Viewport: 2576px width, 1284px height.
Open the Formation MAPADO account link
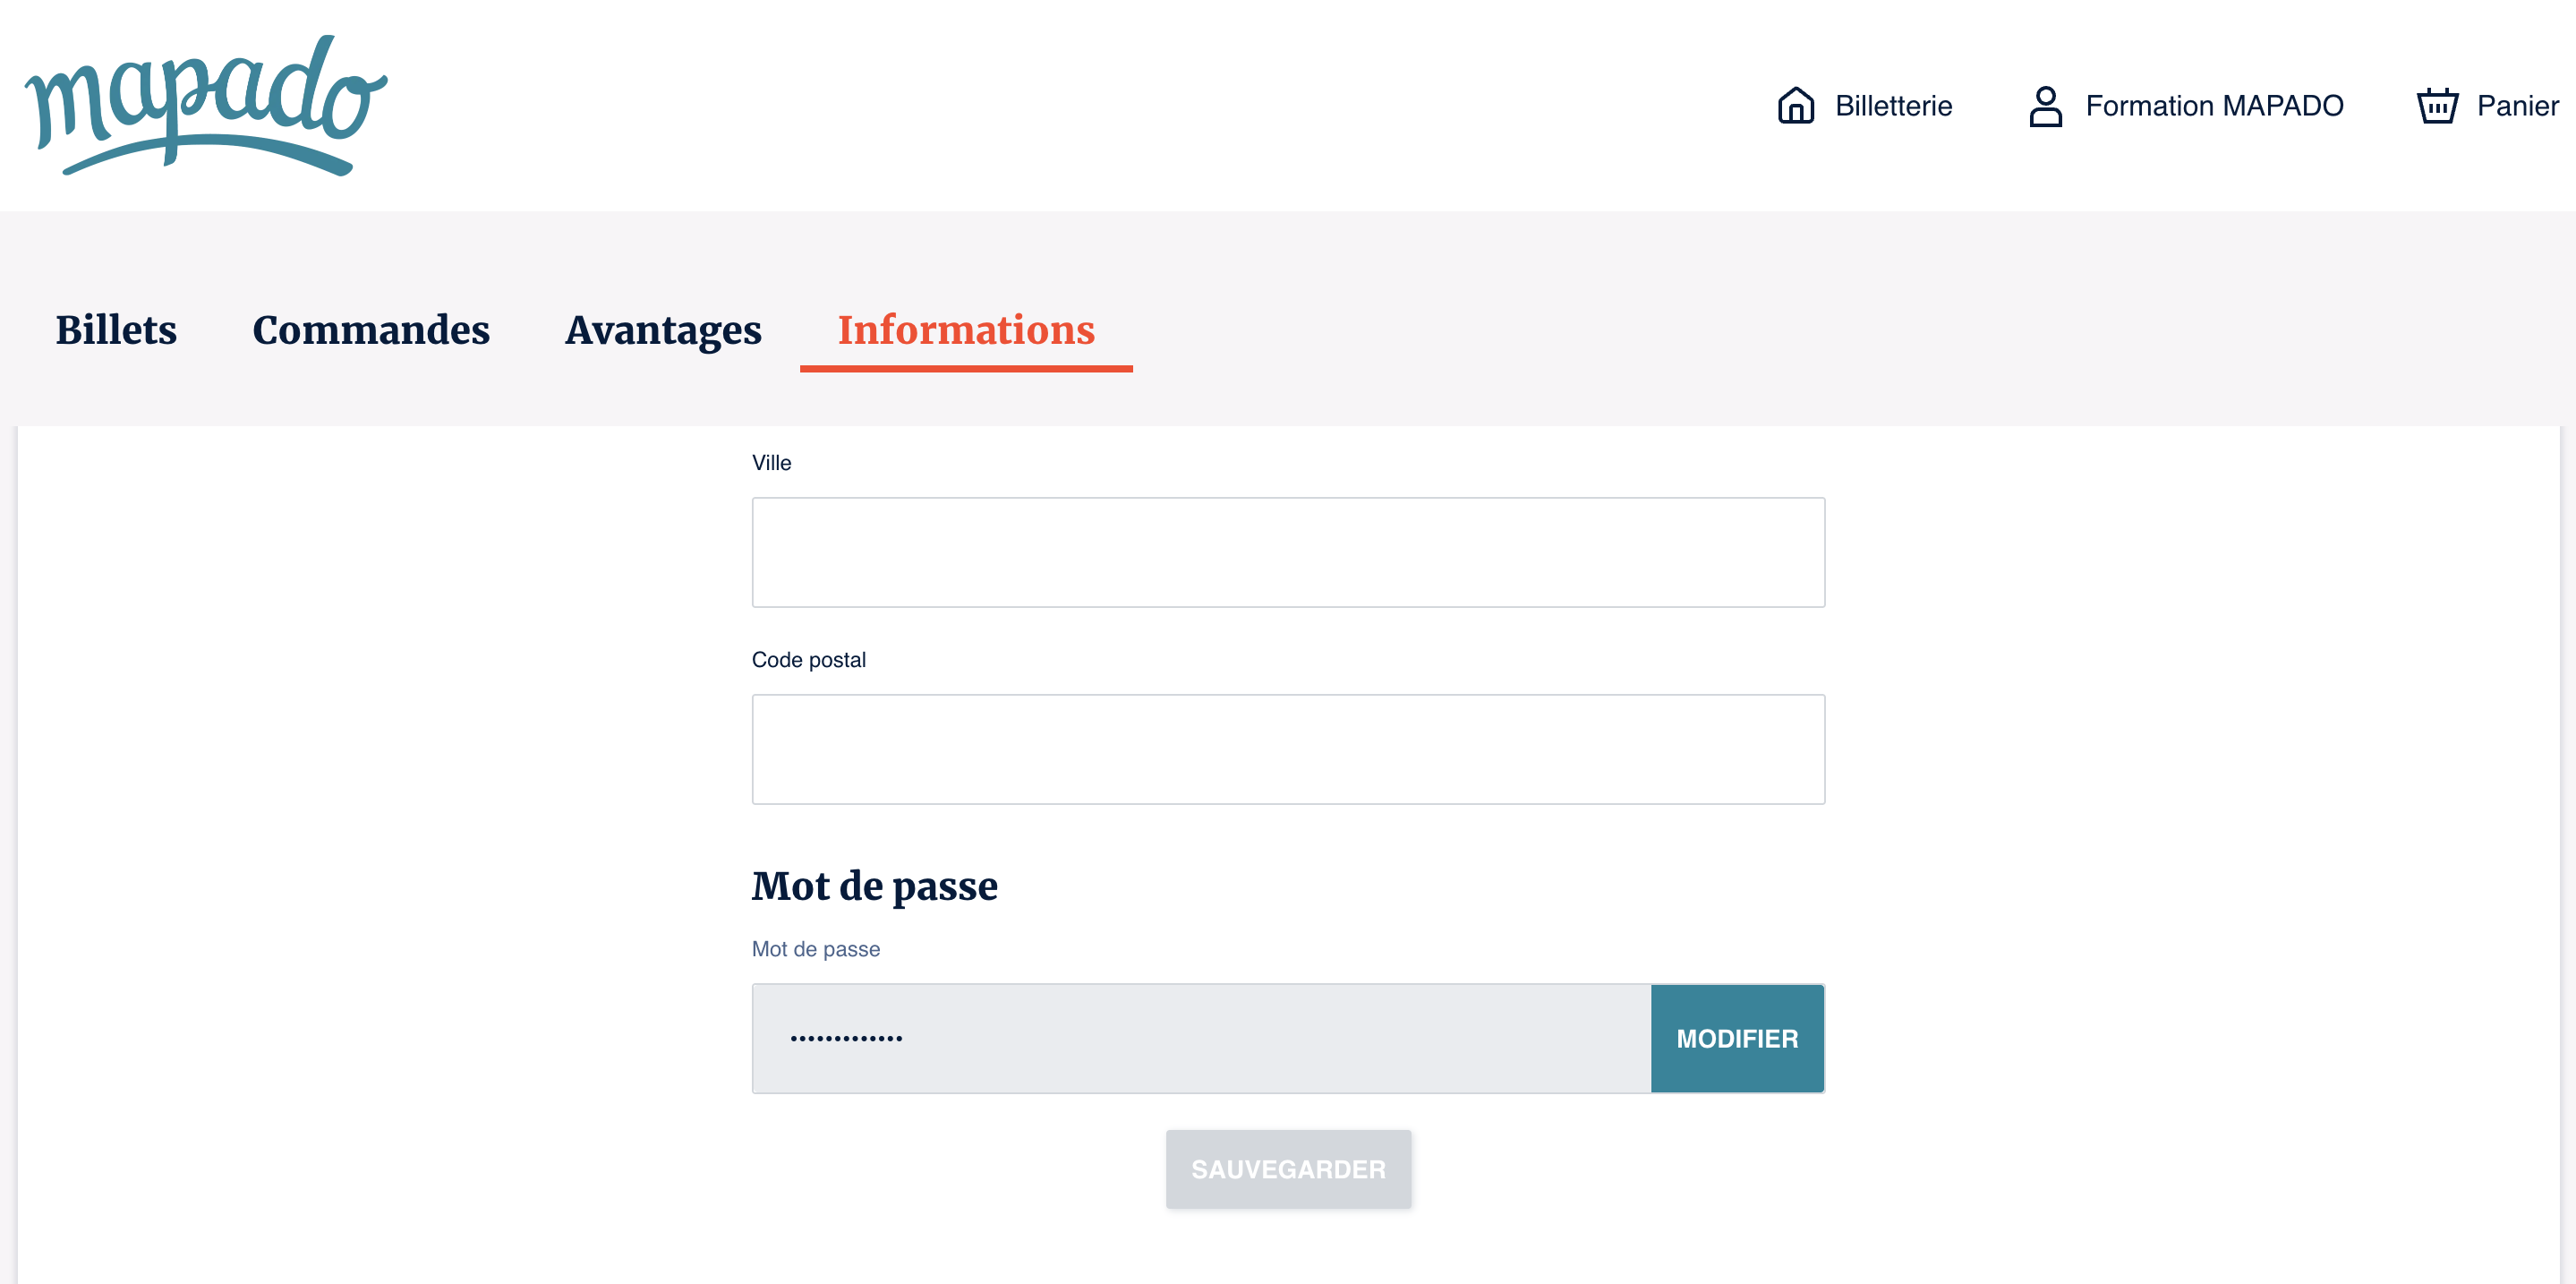tap(2213, 106)
